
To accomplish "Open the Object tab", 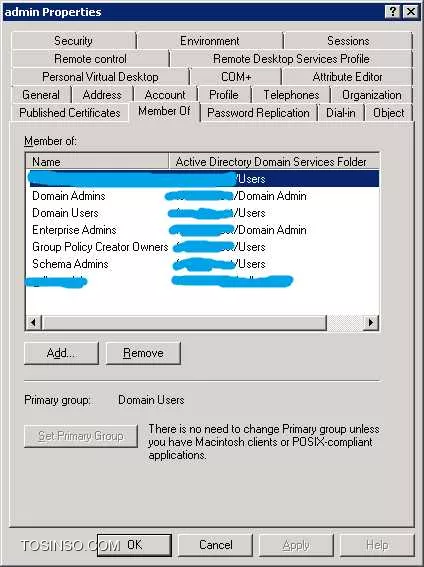I will (x=389, y=113).
